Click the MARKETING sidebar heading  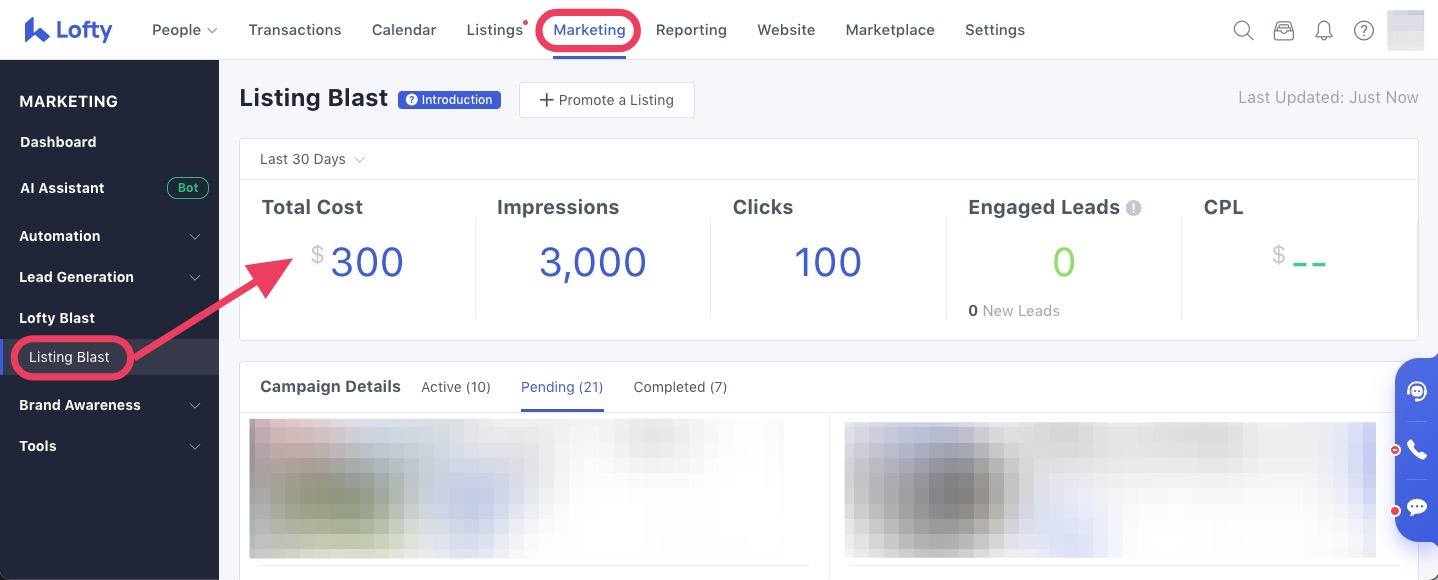coord(69,101)
